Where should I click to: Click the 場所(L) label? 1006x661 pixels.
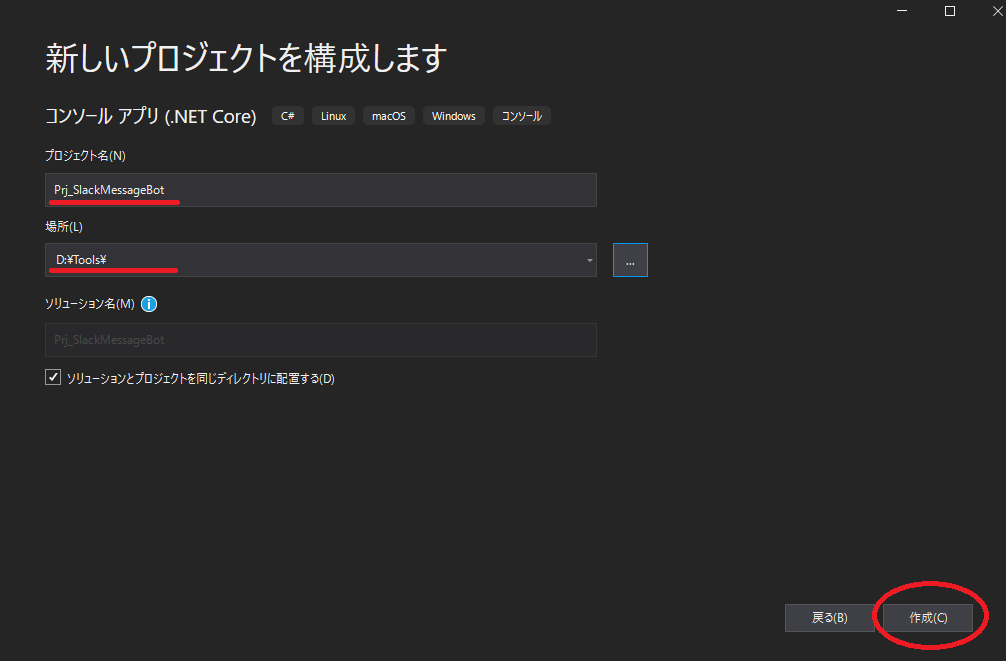tap(64, 227)
